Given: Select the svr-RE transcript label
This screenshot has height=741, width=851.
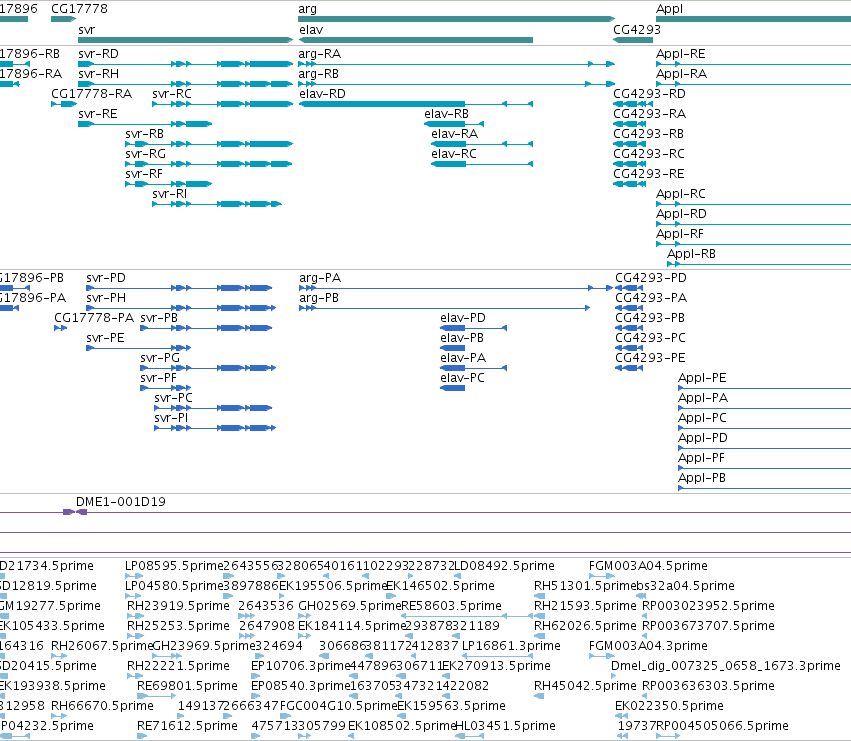Looking at the screenshot, I should (98, 114).
